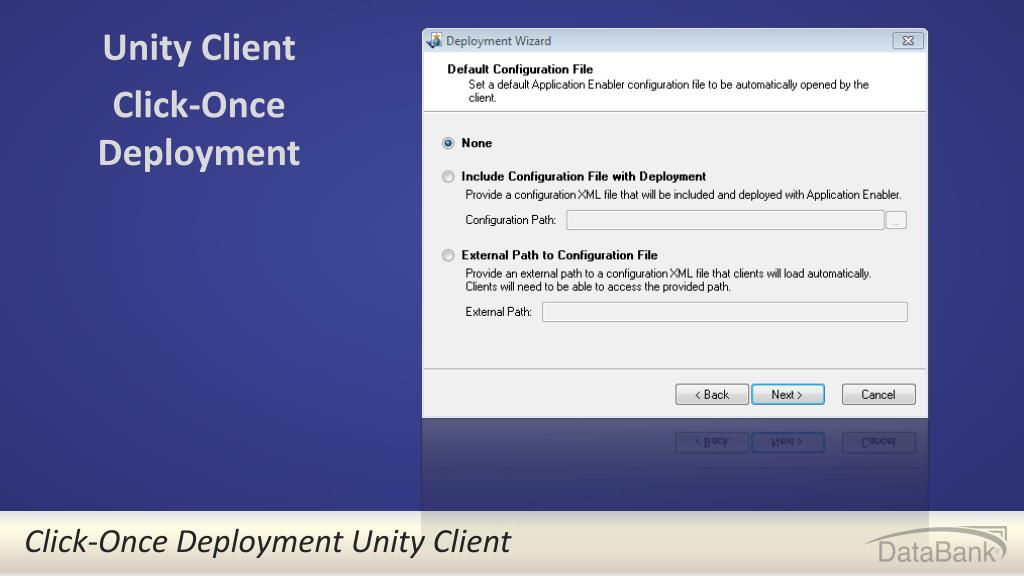The height and width of the screenshot is (576, 1024).
Task: Open the browse button beside Configuration Path
Action: [x=896, y=221]
